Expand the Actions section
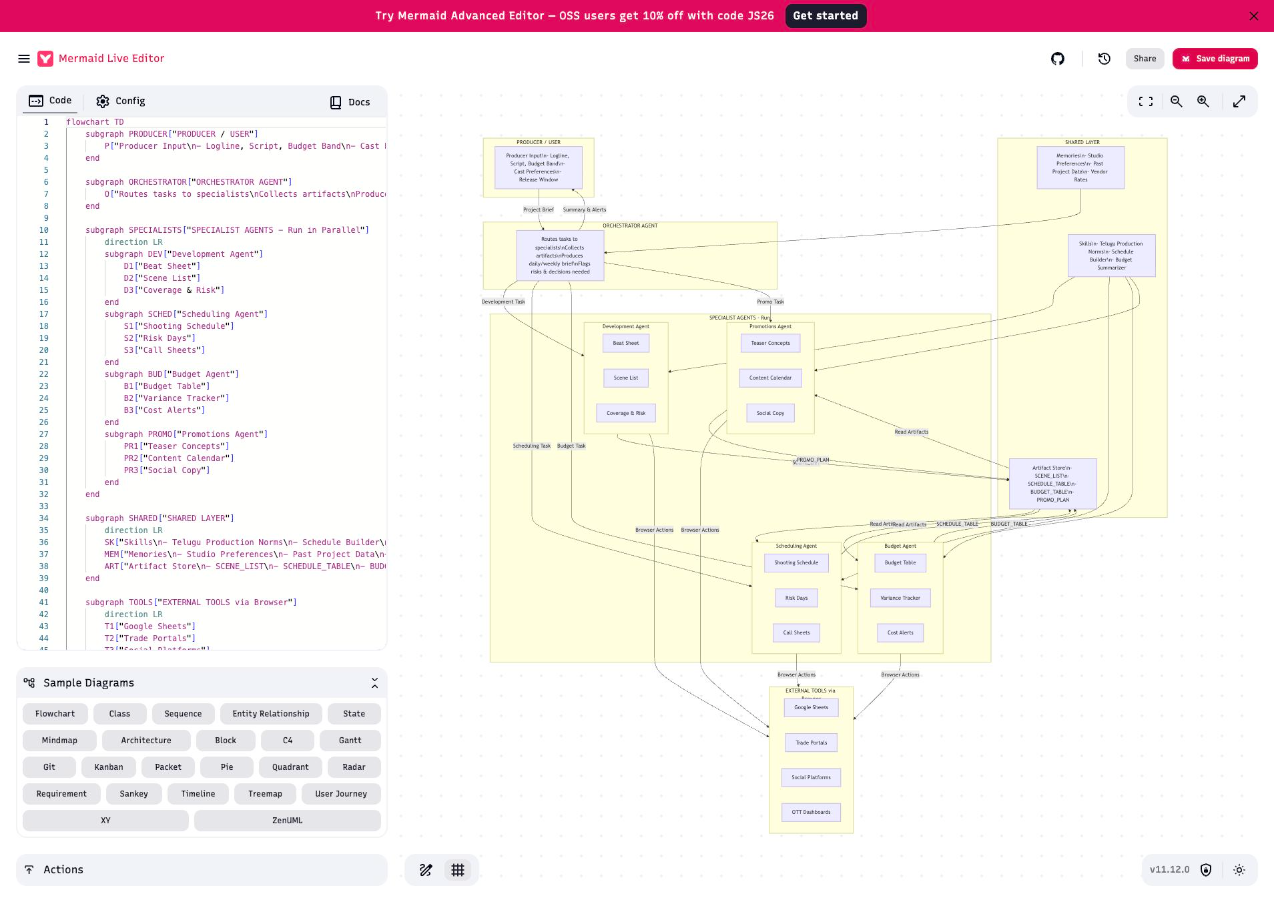Viewport: 1274px width, 902px height. tap(200, 869)
